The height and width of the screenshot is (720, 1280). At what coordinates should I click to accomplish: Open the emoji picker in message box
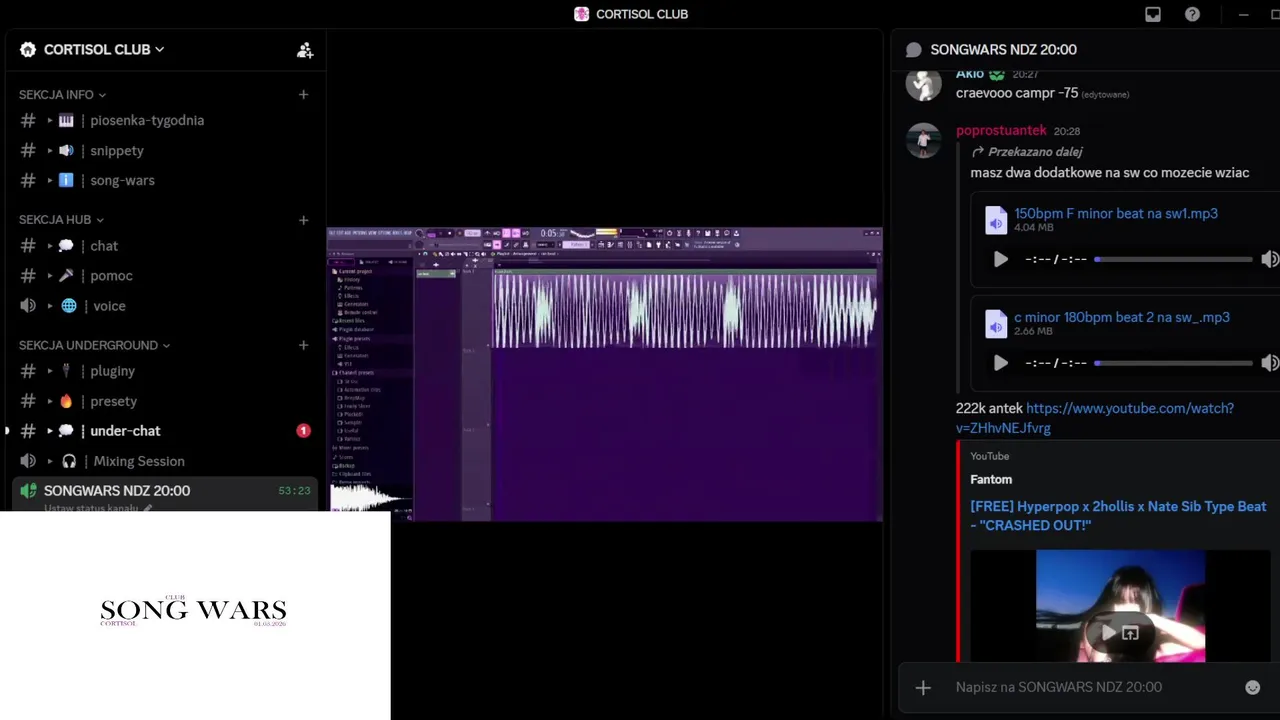point(1252,687)
